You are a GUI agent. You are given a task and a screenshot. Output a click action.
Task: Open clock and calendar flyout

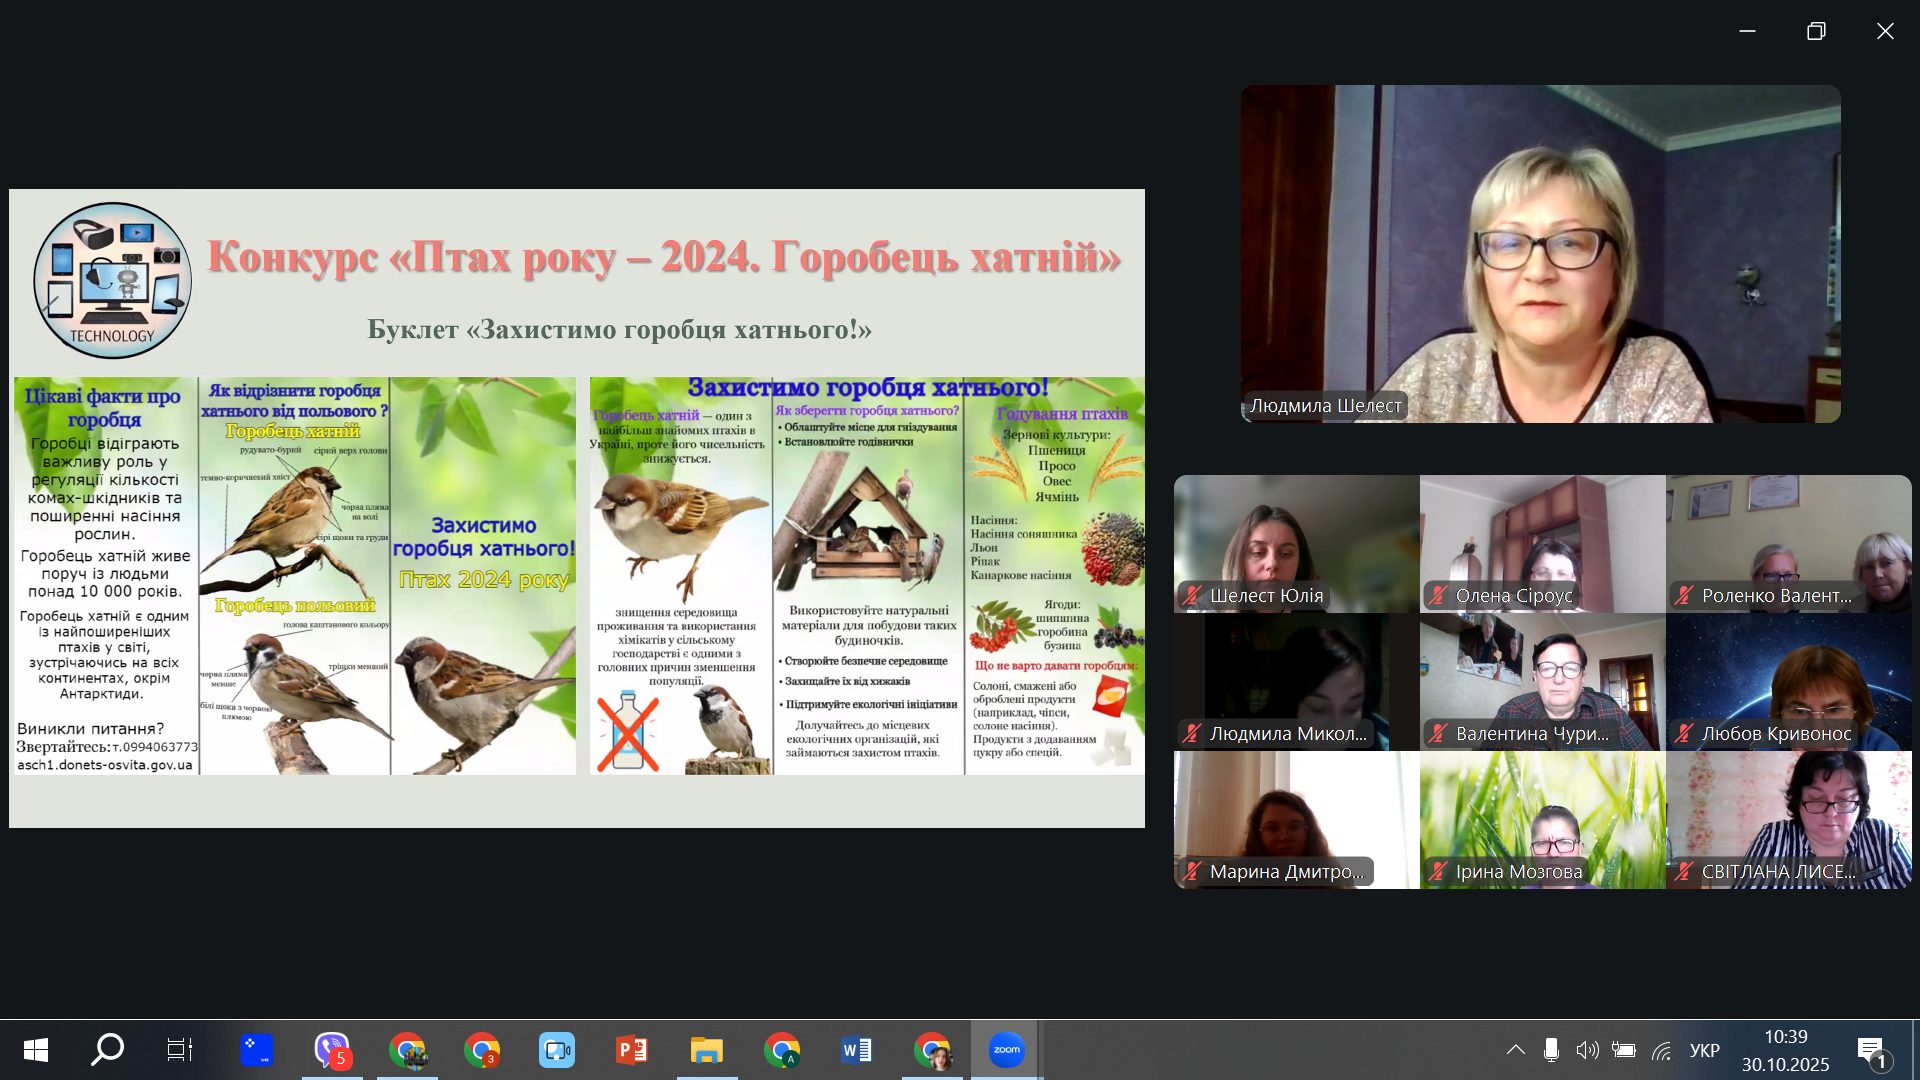click(x=1785, y=1050)
